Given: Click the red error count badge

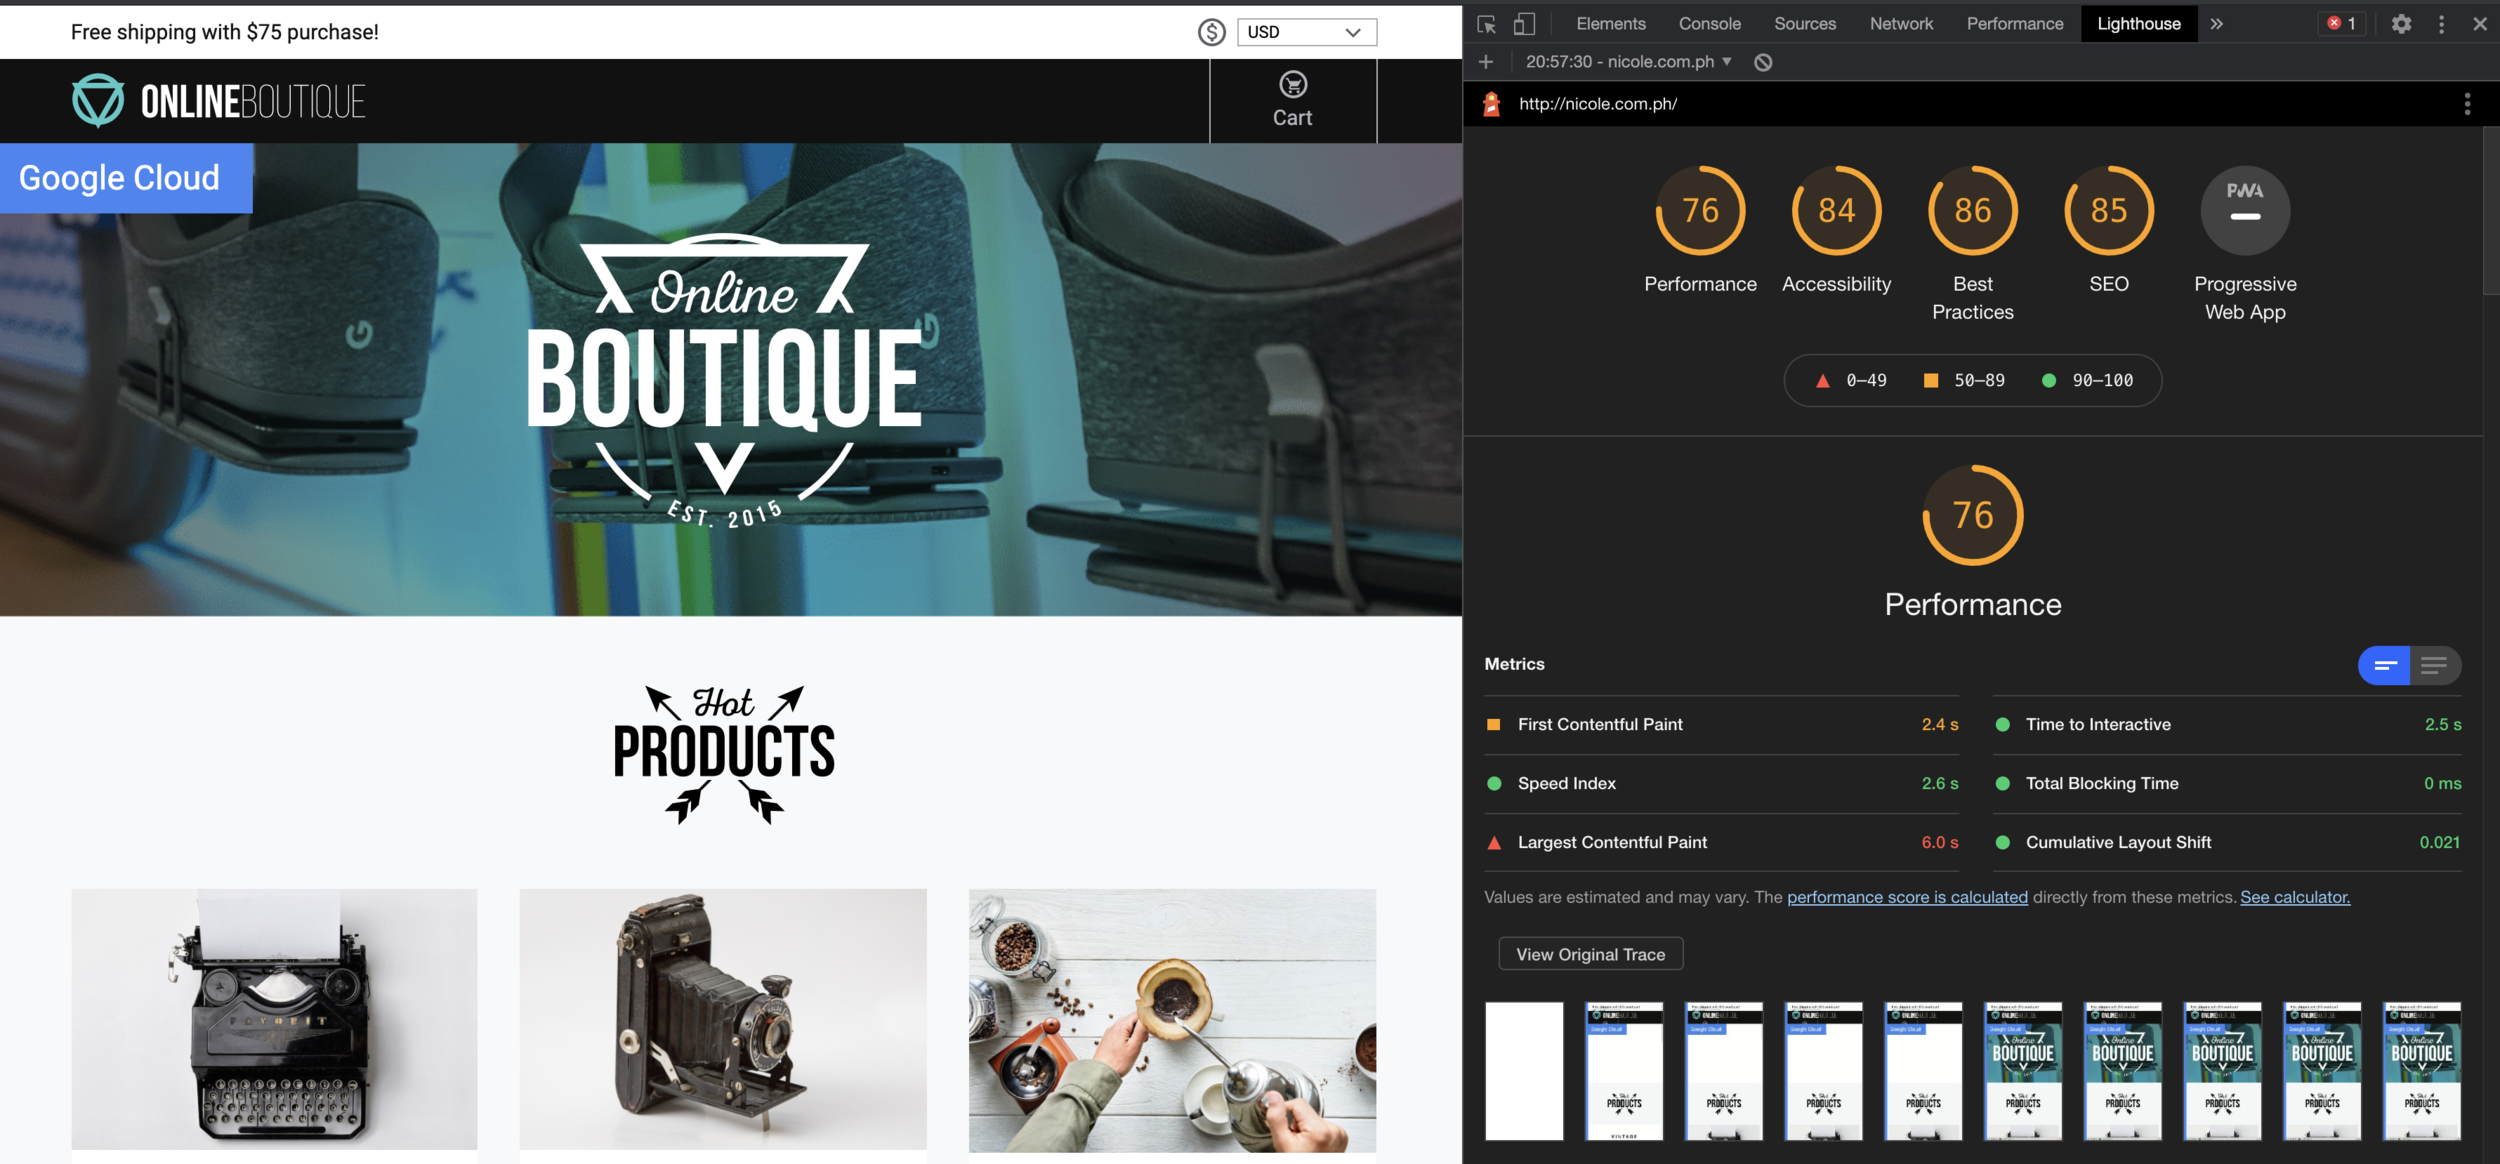Looking at the screenshot, I should pyautogui.click(x=2341, y=24).
